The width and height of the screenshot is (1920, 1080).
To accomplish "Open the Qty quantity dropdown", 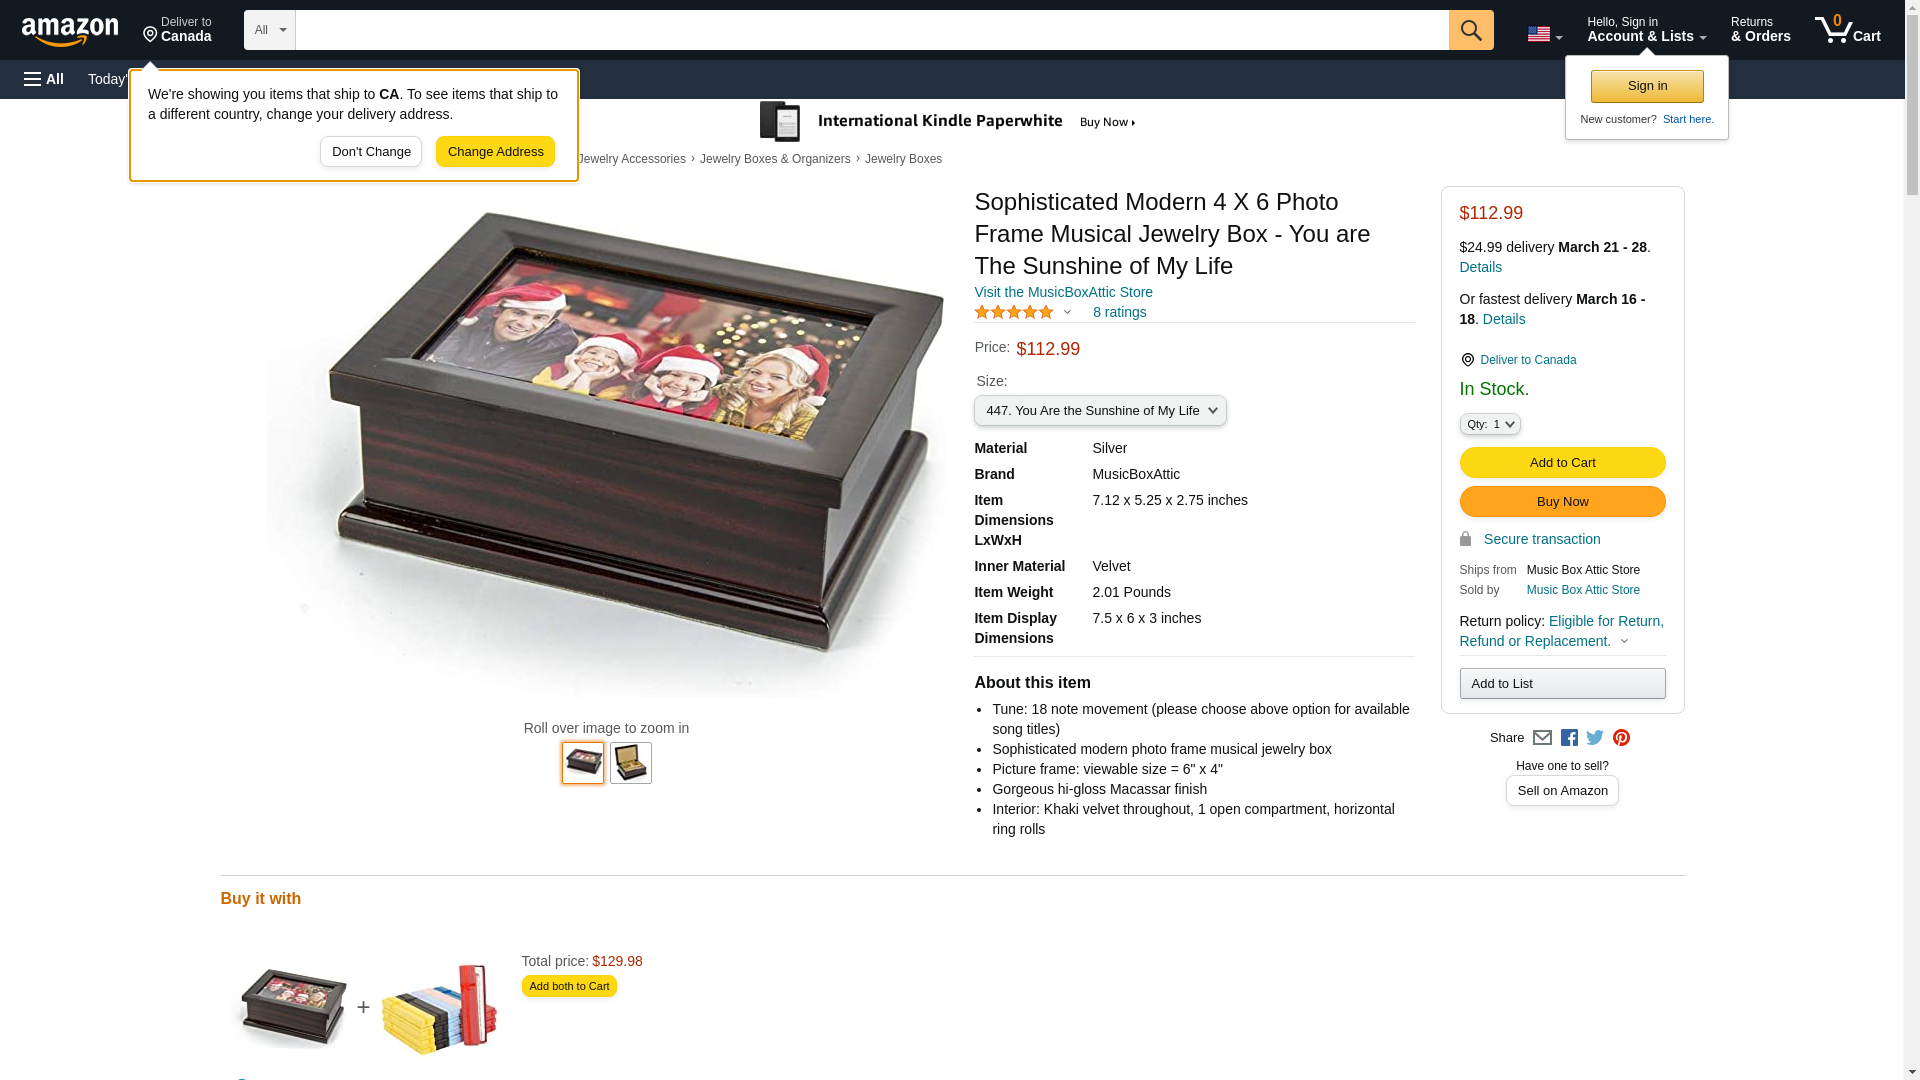I will 1489,424.
